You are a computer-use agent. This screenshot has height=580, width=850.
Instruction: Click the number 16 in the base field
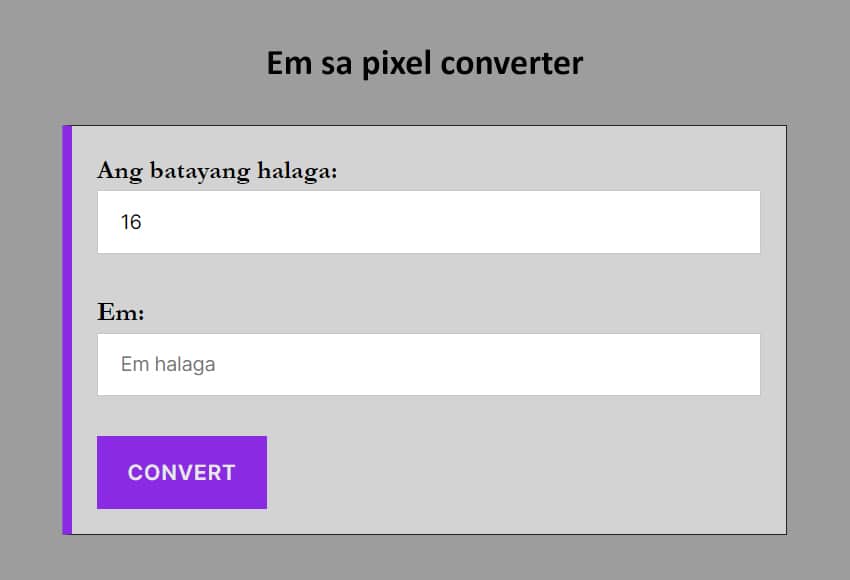[131, 222]
